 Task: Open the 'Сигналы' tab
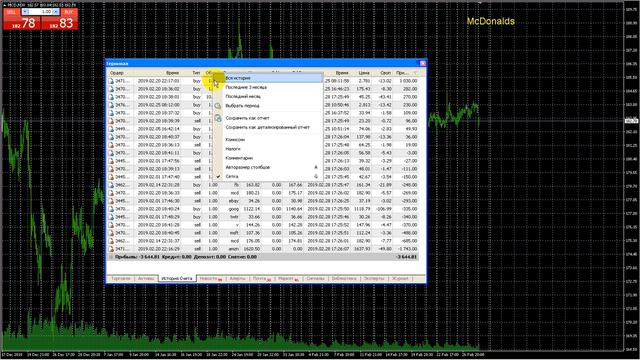(315, 278)
